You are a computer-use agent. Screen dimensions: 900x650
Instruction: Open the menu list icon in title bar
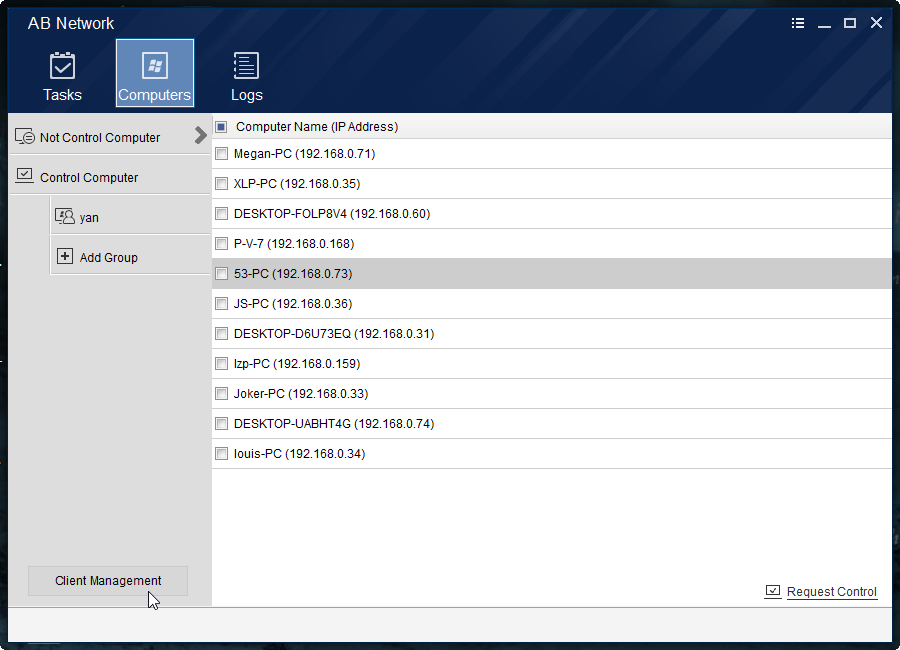click(x=798, y=23)
